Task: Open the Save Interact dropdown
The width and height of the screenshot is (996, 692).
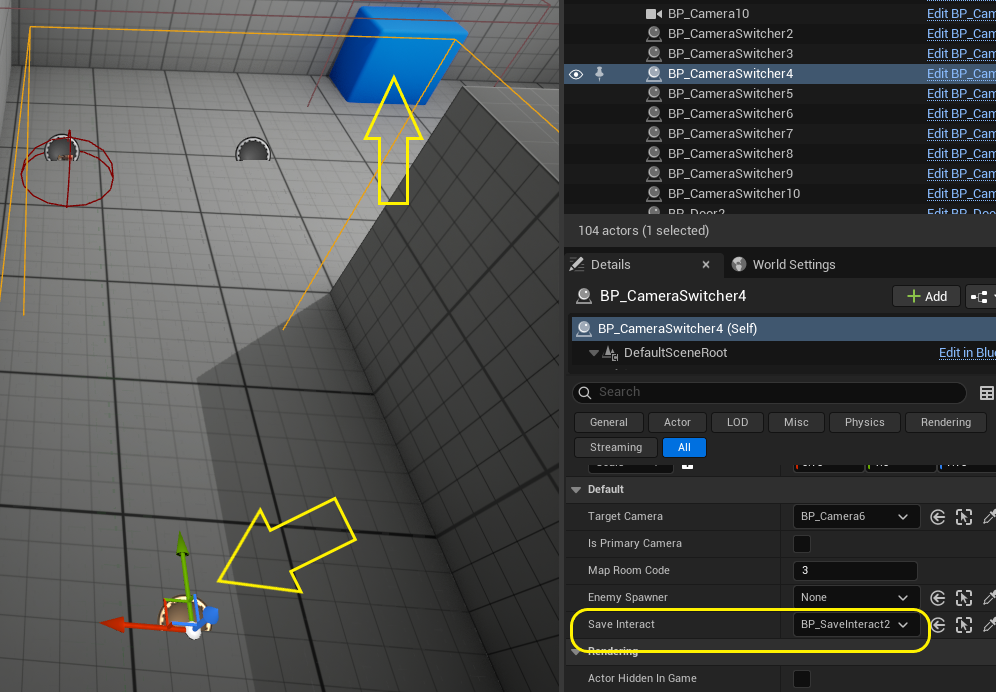Action: (x=856, y=625)
